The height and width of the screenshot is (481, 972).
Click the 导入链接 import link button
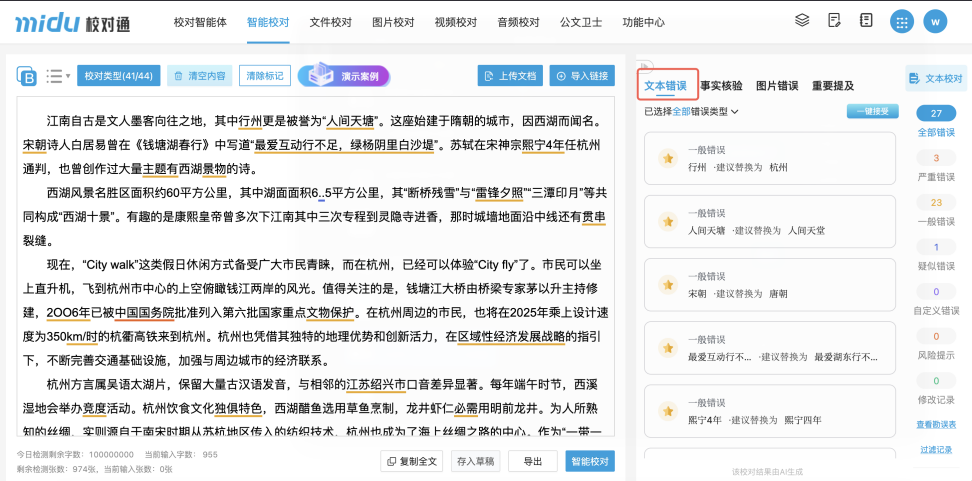coord(582,76)
